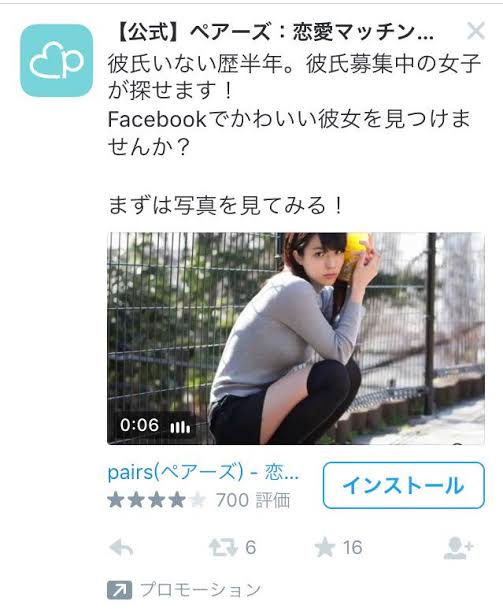This screenshot has width=503, height=609.
Task: Play the video thumbnail of the woman
Action: [x=296, y=338]
